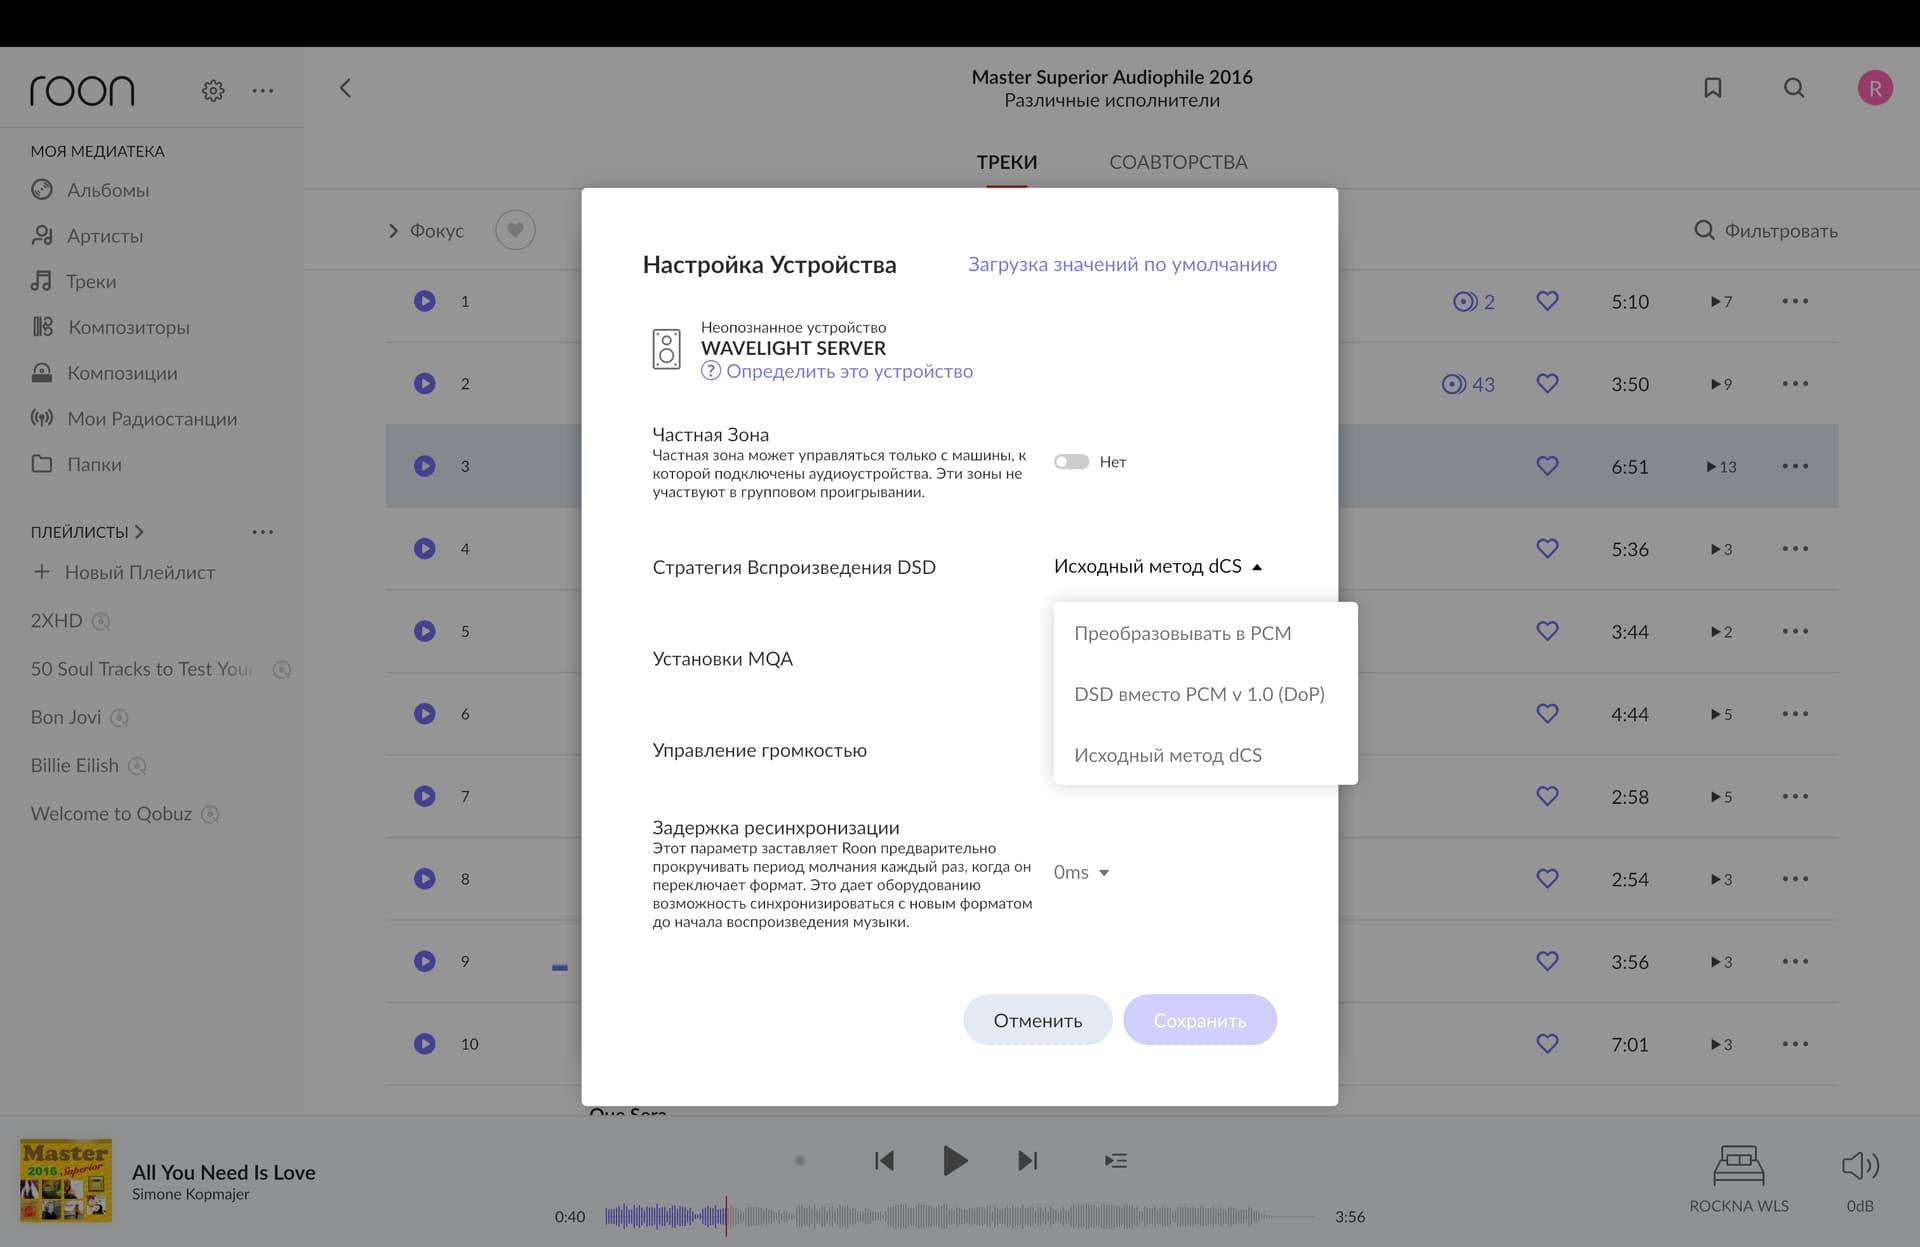Switch to the СОВМЕСТНОЕ ТВОРЧЕСТВО tab labeled СОАВТОРСТВА
Viewport: 1920px width, 1247px height.
[x=1178, y=162]
